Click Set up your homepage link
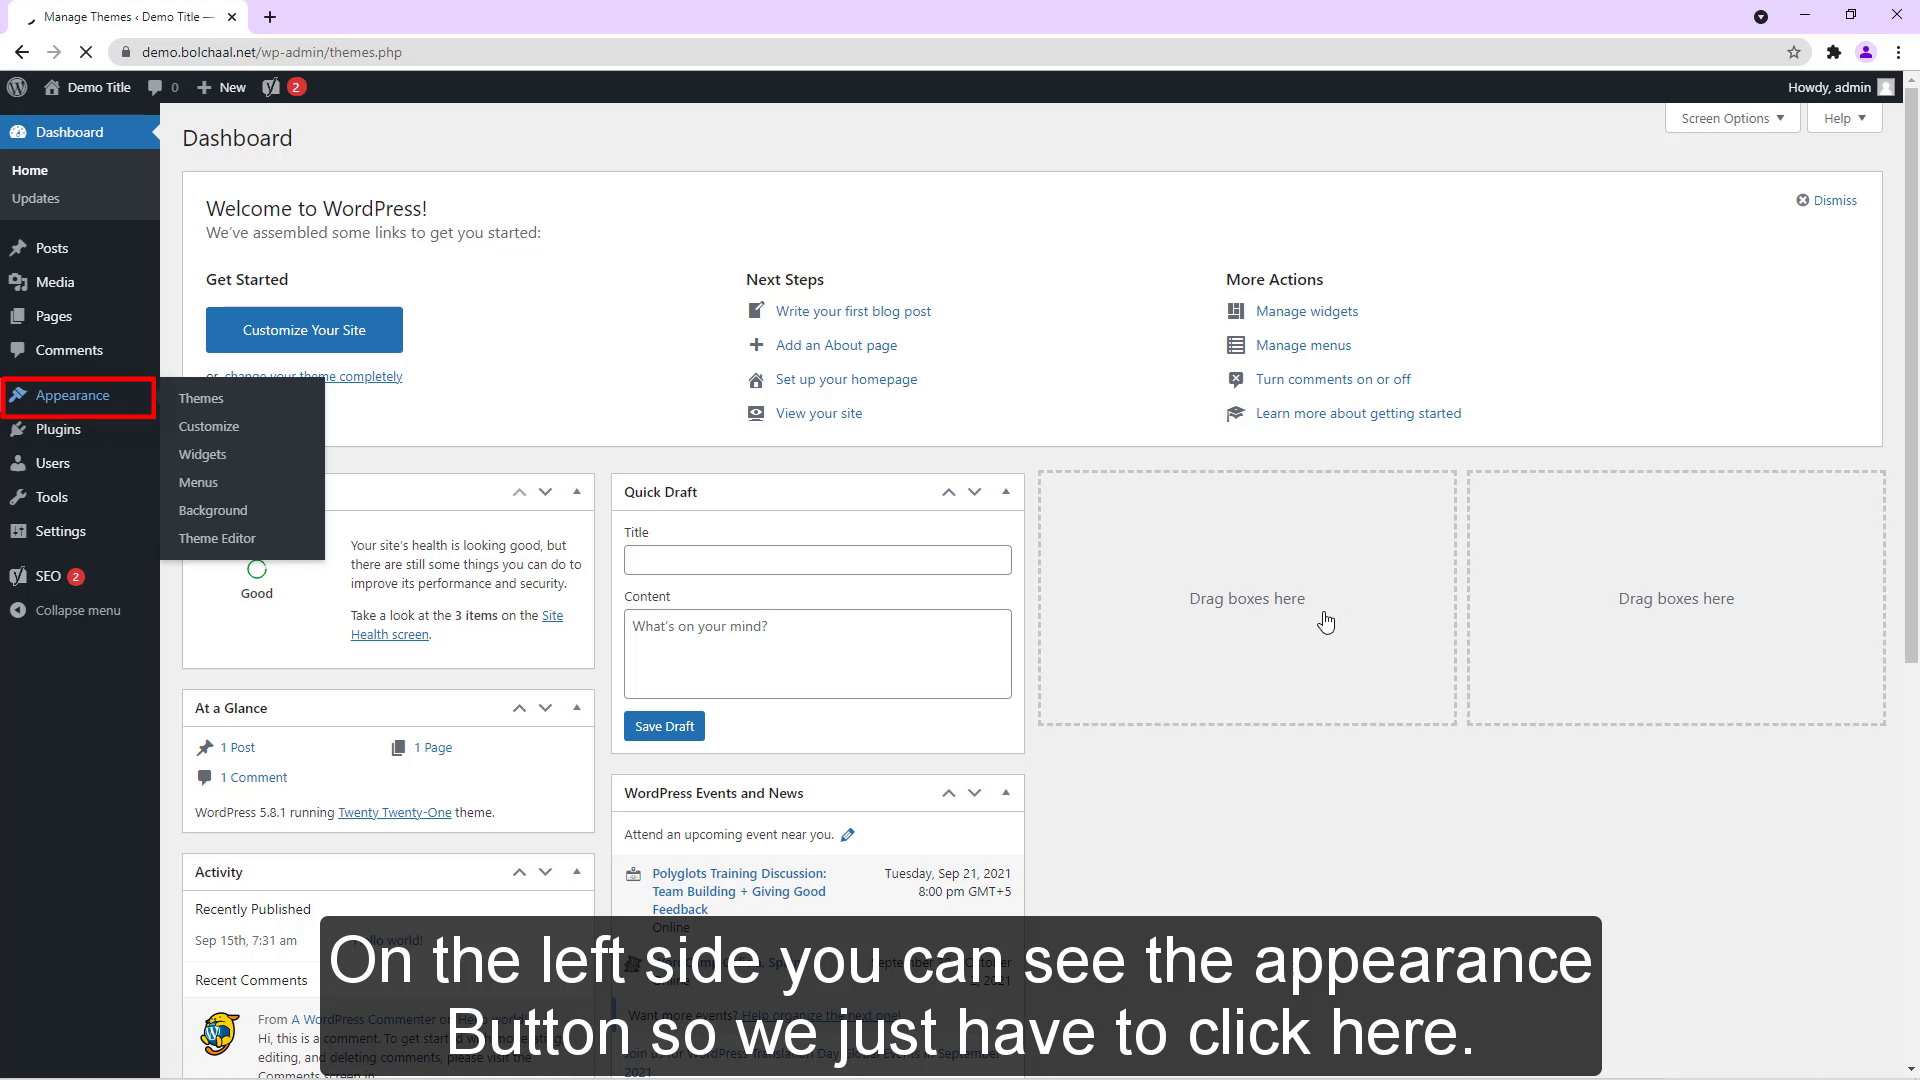The image size is (1920, 1080). (x=846, y=379)
